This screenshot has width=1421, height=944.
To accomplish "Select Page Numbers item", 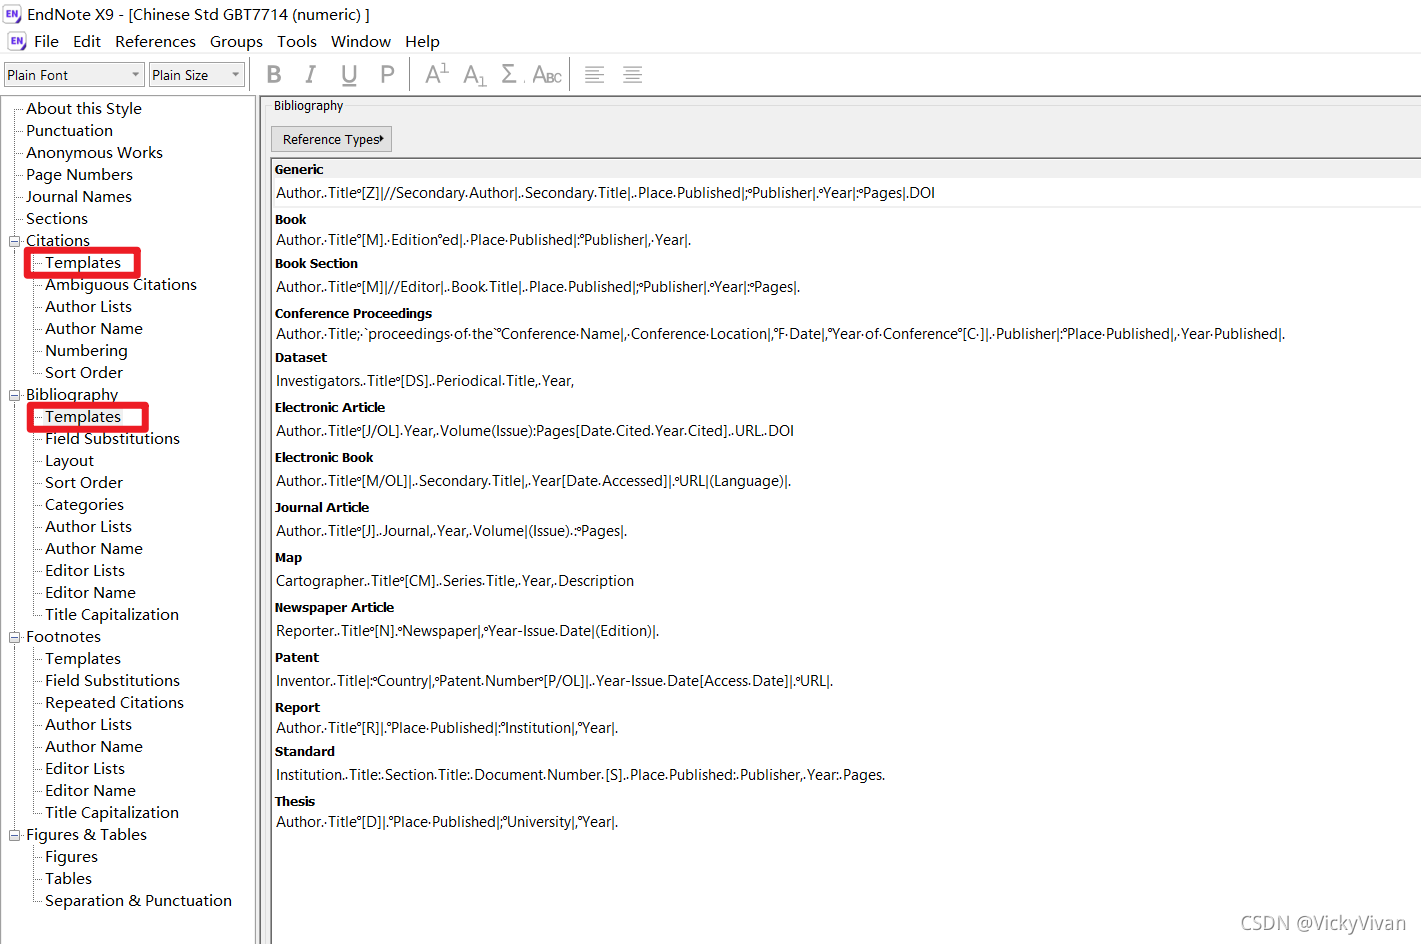I will (79, 174).
